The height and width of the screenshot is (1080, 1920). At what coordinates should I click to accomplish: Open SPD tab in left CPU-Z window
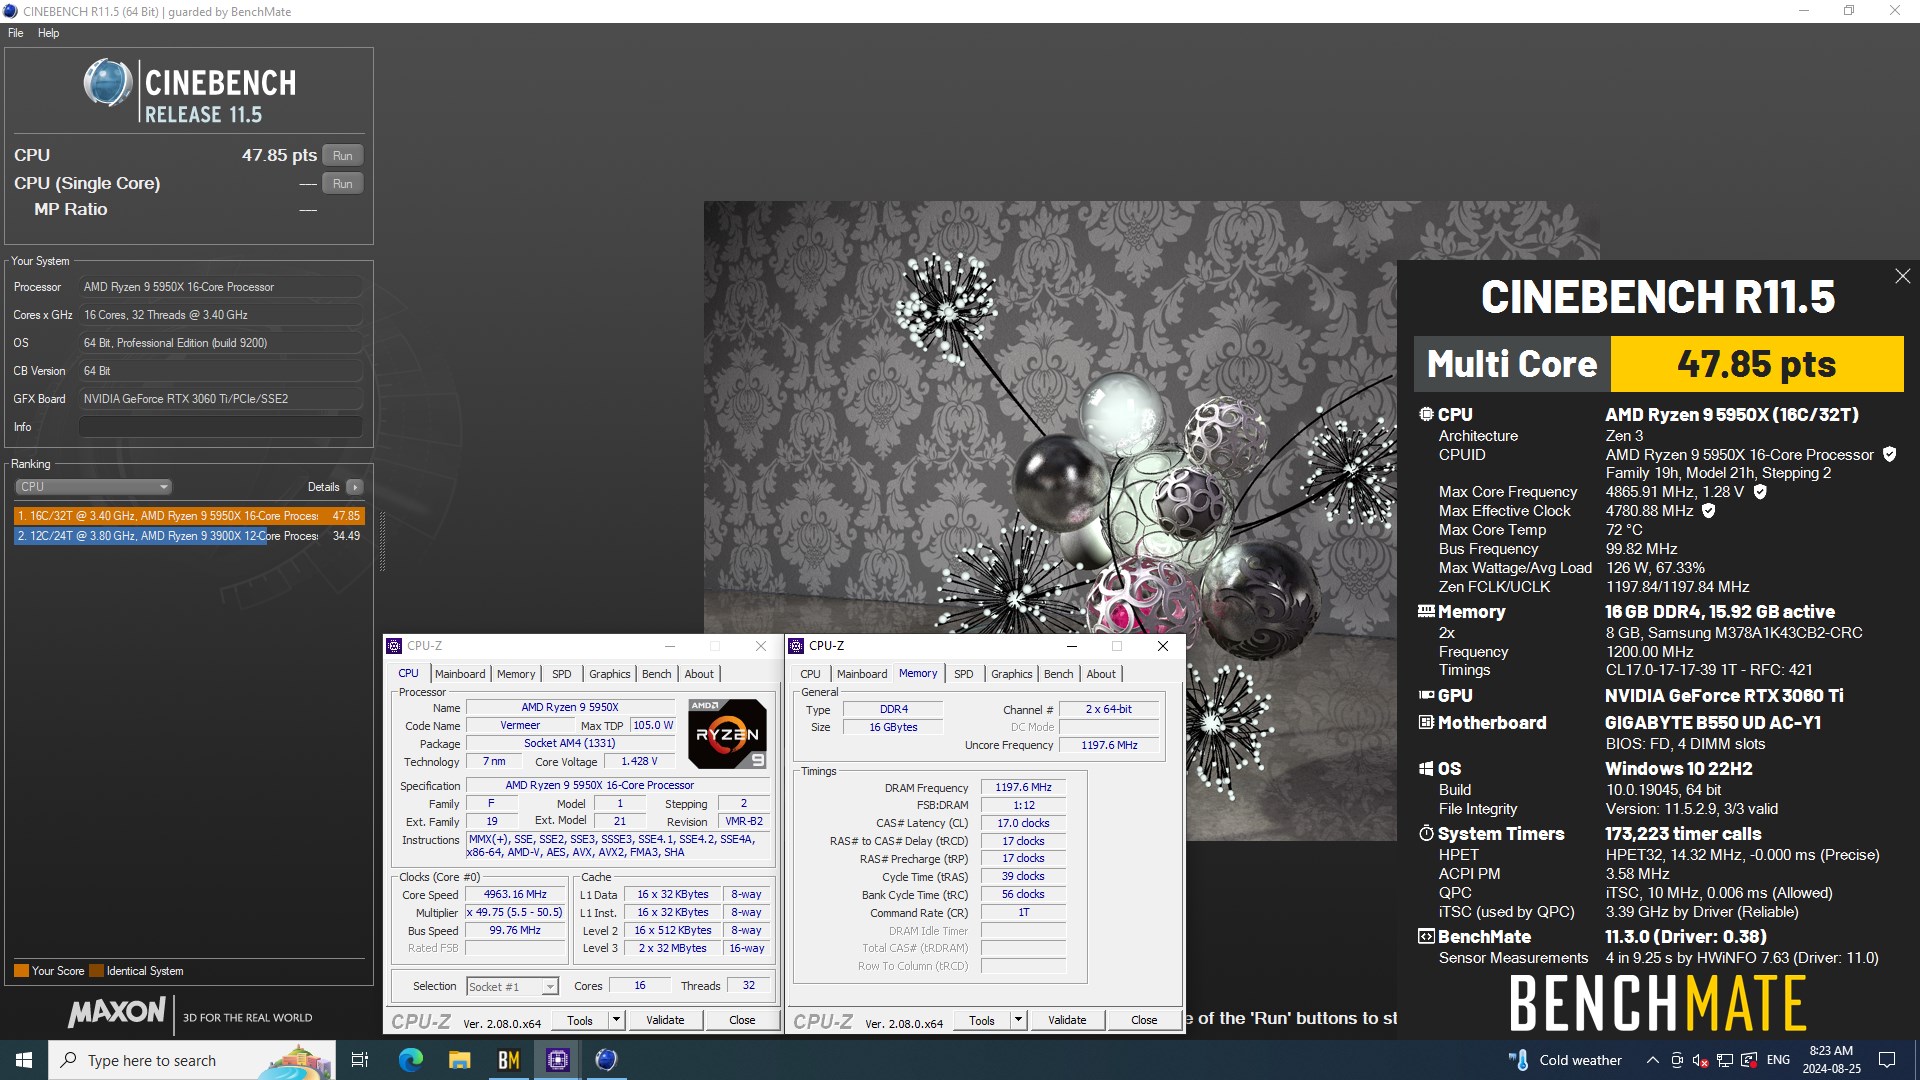pos(562,674)
